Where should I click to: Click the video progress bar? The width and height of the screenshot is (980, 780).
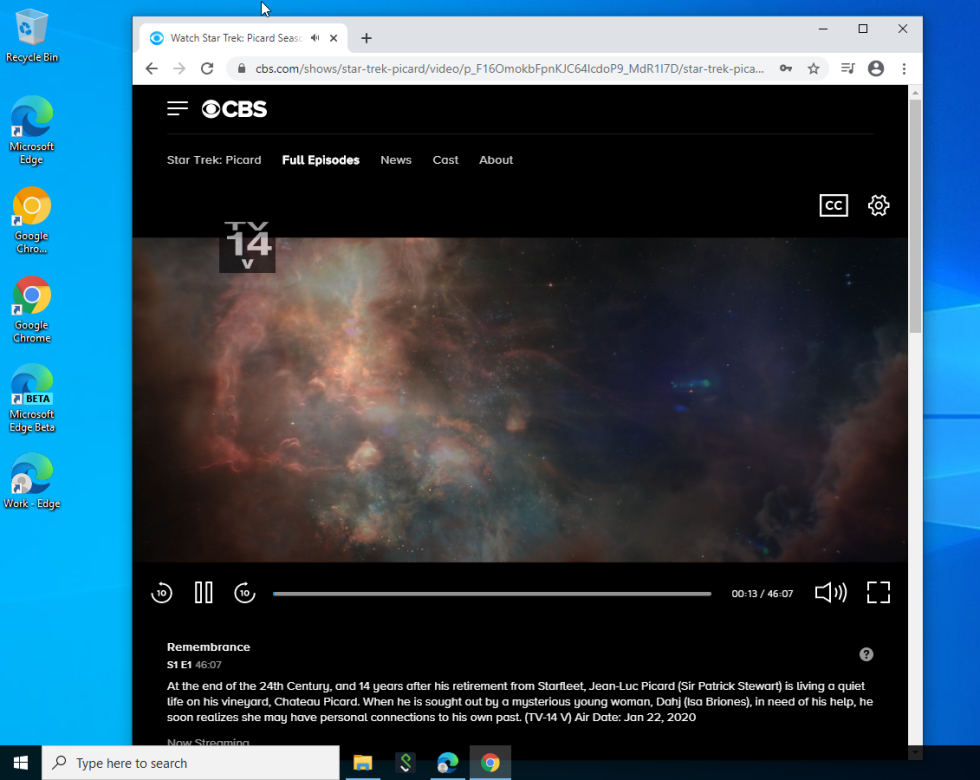tap(490, 592)
